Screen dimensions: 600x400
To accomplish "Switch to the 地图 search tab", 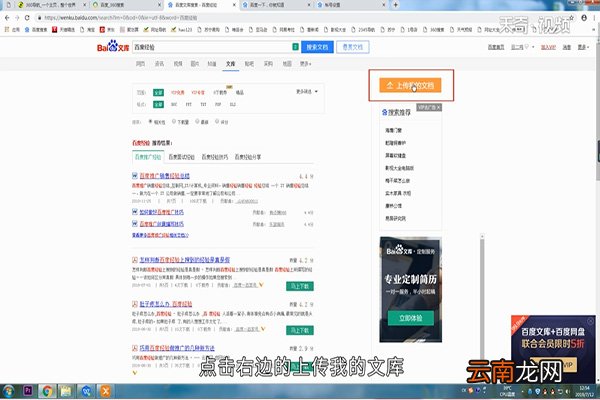I will [x=287, y=64].
